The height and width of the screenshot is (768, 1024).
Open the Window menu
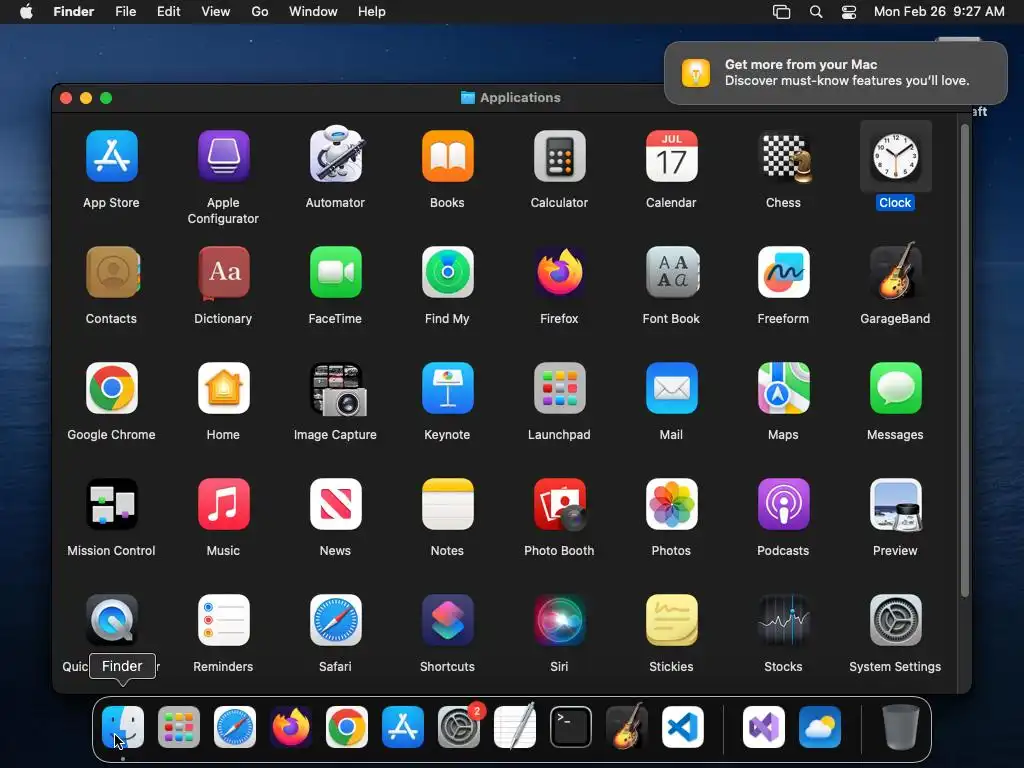click(x=313, y=12)
